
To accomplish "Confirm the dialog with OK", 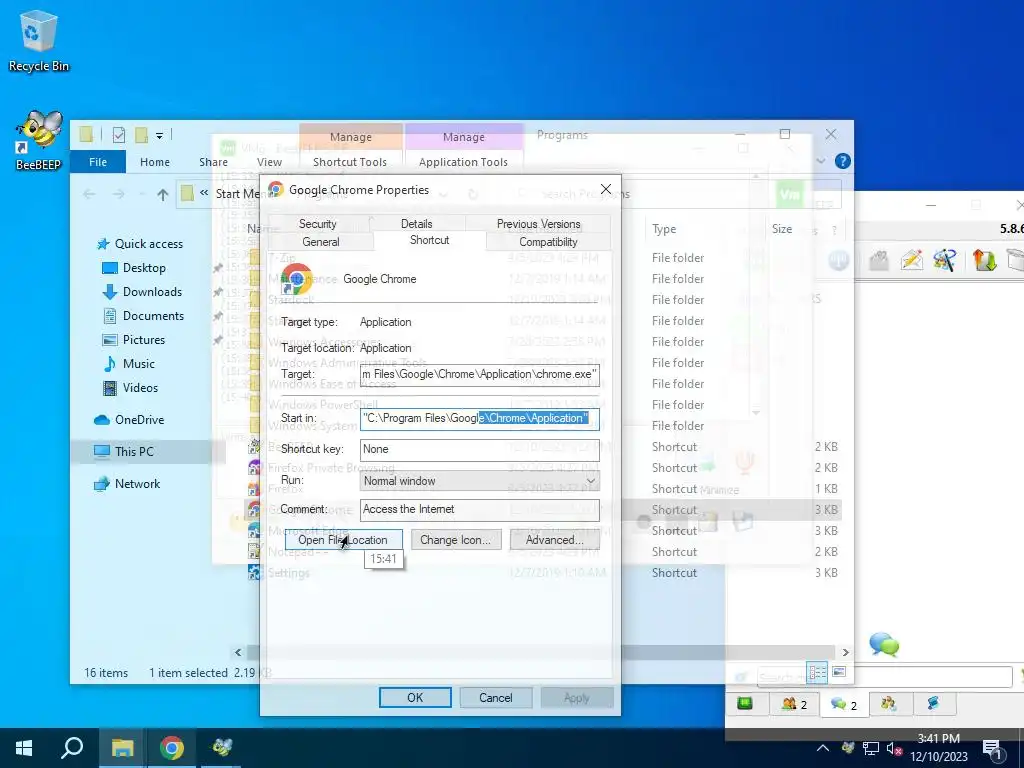I will click(x=415, y=697).
